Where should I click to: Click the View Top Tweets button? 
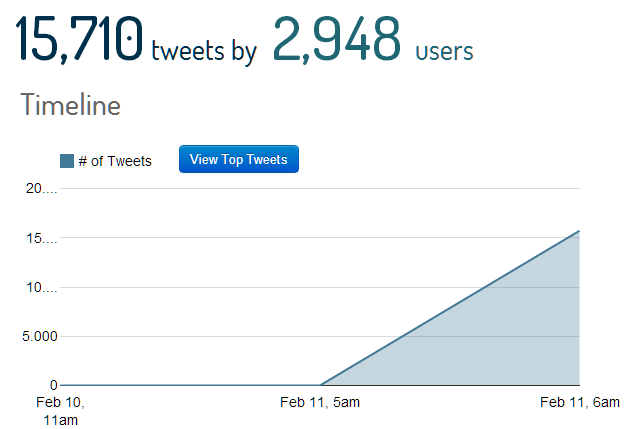point(239,159)
